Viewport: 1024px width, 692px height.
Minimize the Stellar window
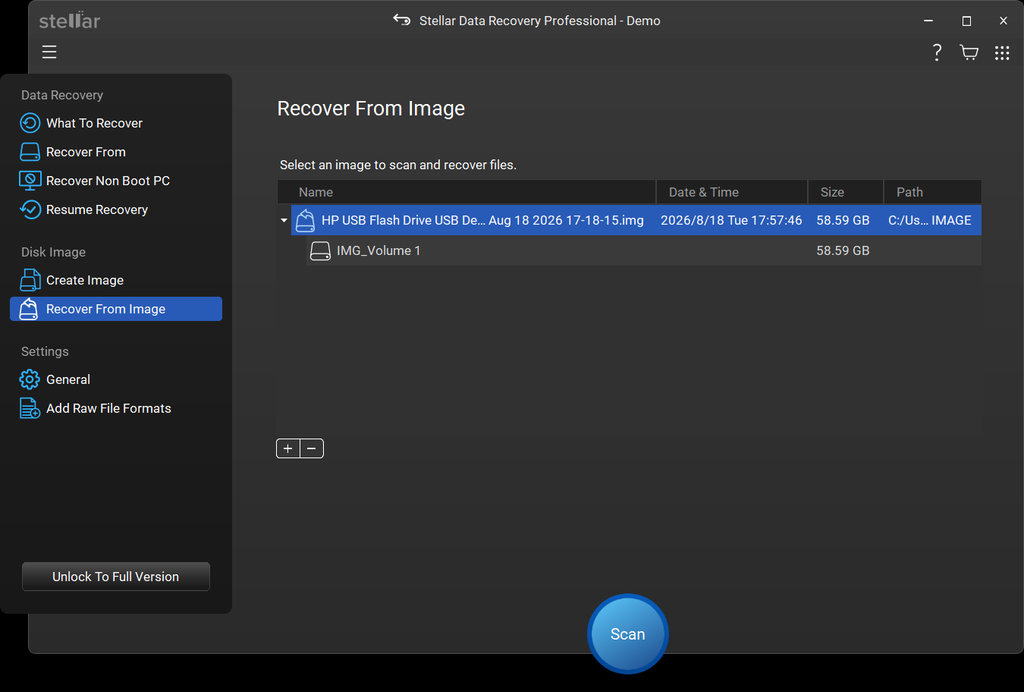(x=928, y=21)
